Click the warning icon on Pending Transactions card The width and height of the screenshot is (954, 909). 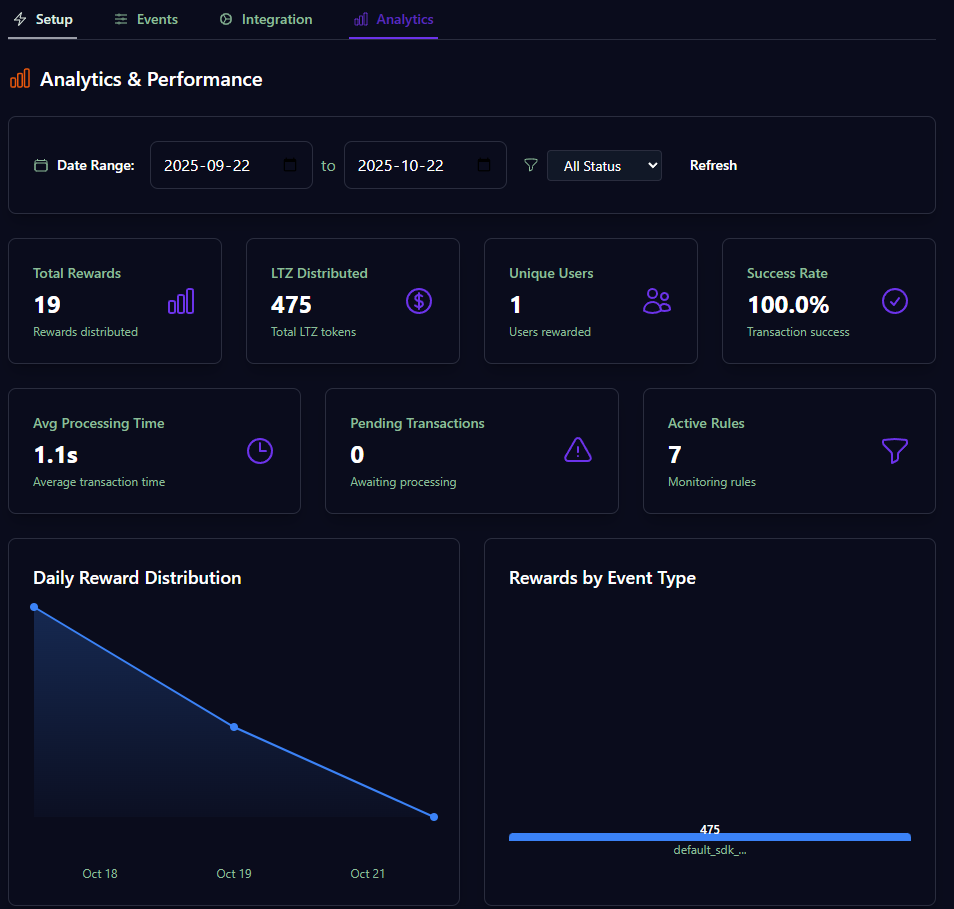pos(577,451)
